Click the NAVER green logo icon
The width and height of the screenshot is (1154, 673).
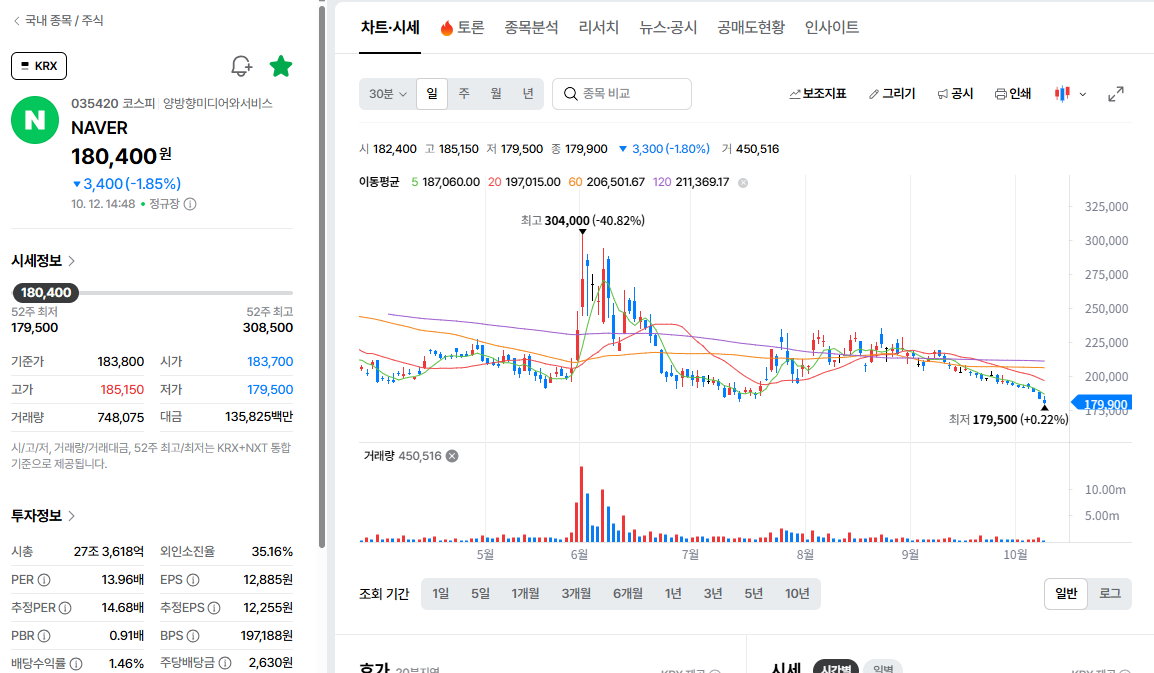[x=35, y=120]
